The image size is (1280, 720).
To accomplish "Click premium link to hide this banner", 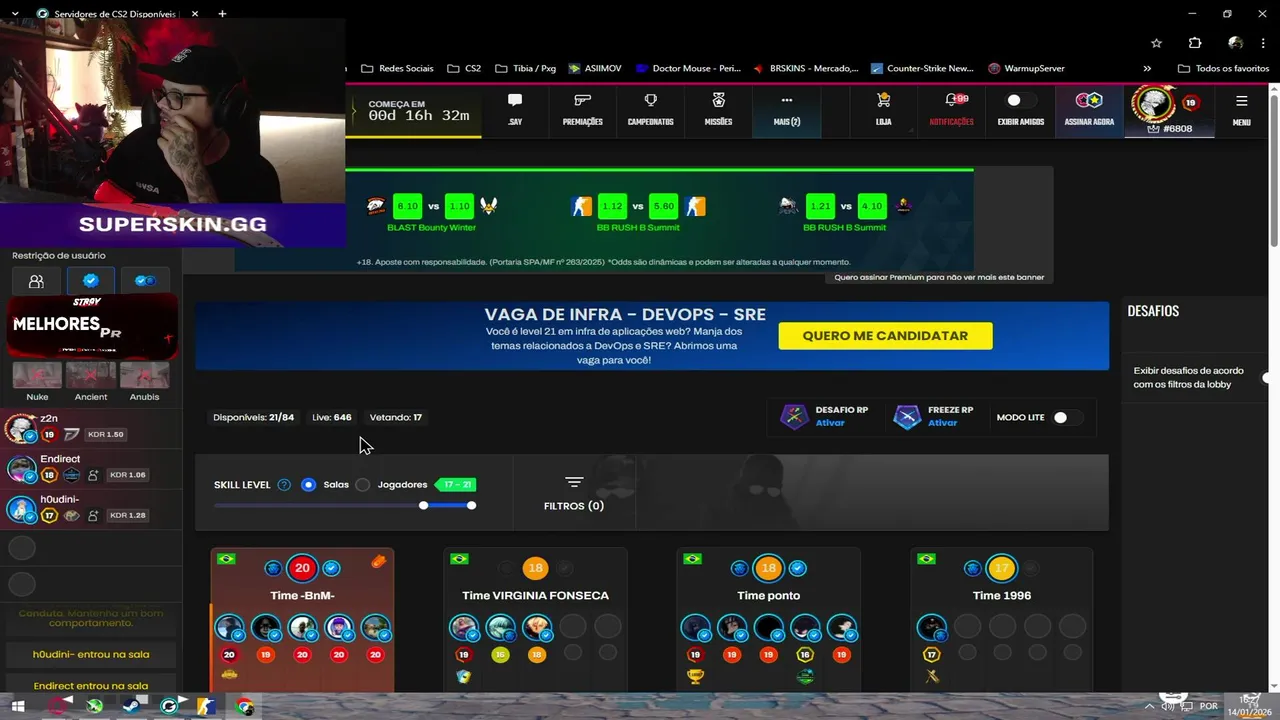I will click(x=939, y=277).
